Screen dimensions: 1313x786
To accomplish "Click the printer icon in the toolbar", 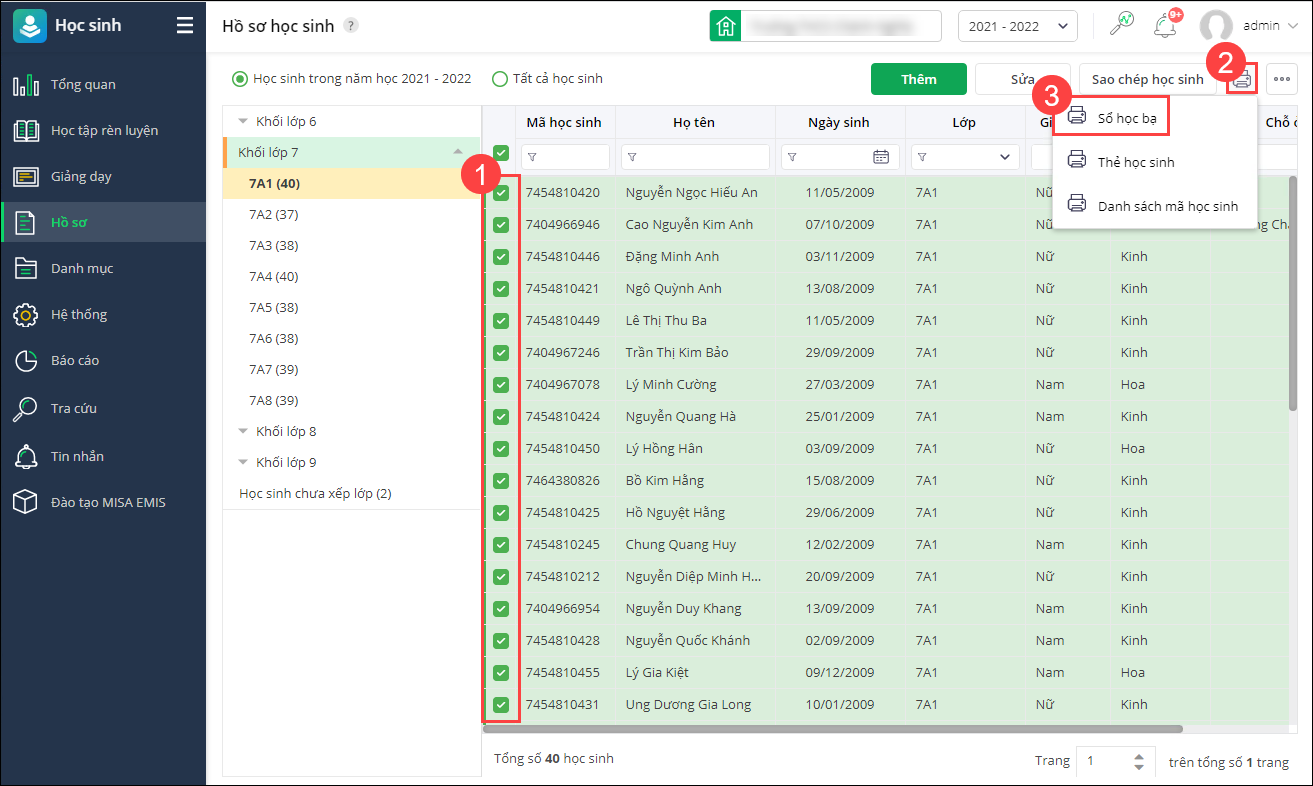I will [x=1242, y=79].
